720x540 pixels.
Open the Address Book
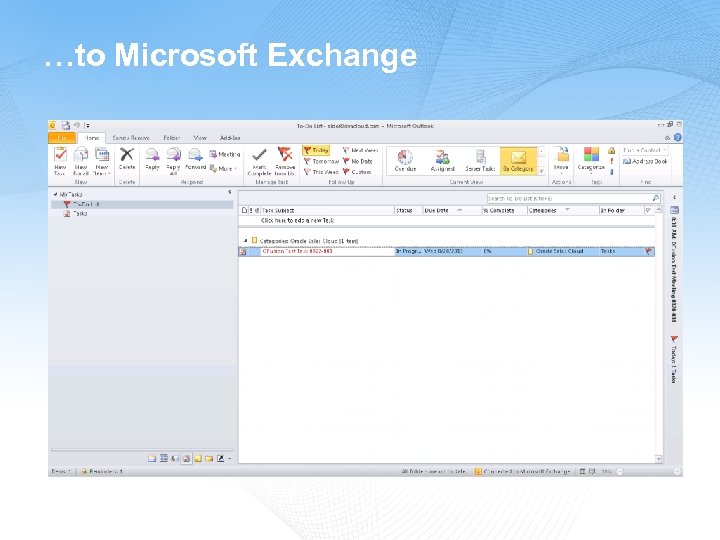(645, 161)
